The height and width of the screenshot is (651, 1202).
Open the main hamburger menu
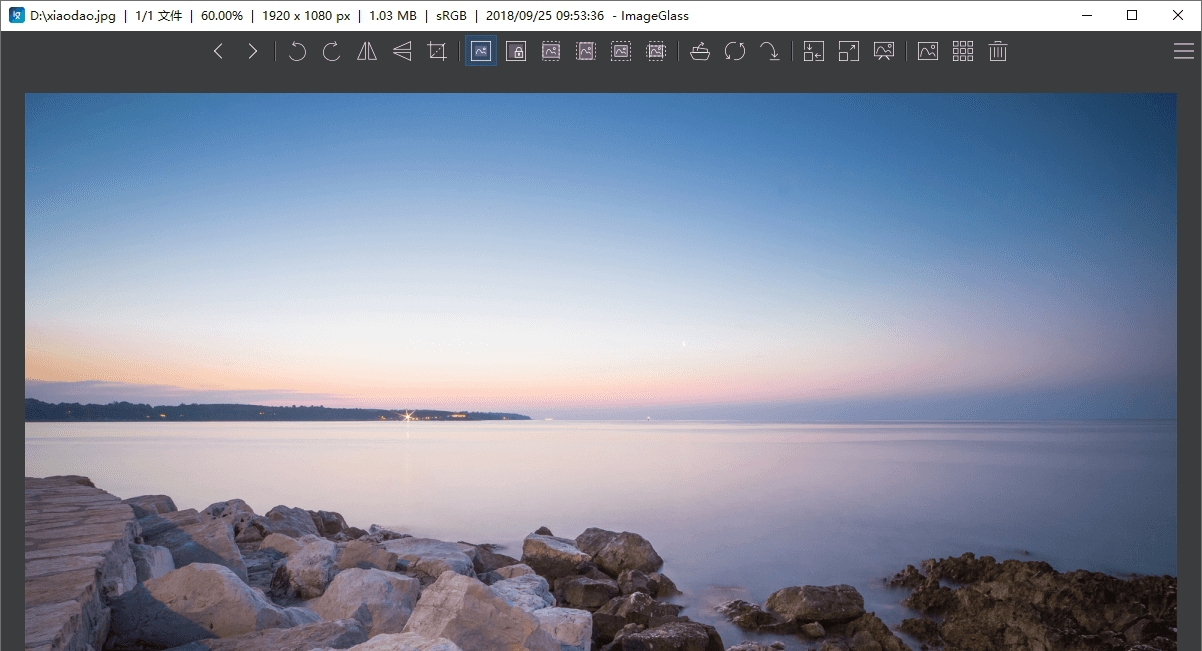[1184, 51]
